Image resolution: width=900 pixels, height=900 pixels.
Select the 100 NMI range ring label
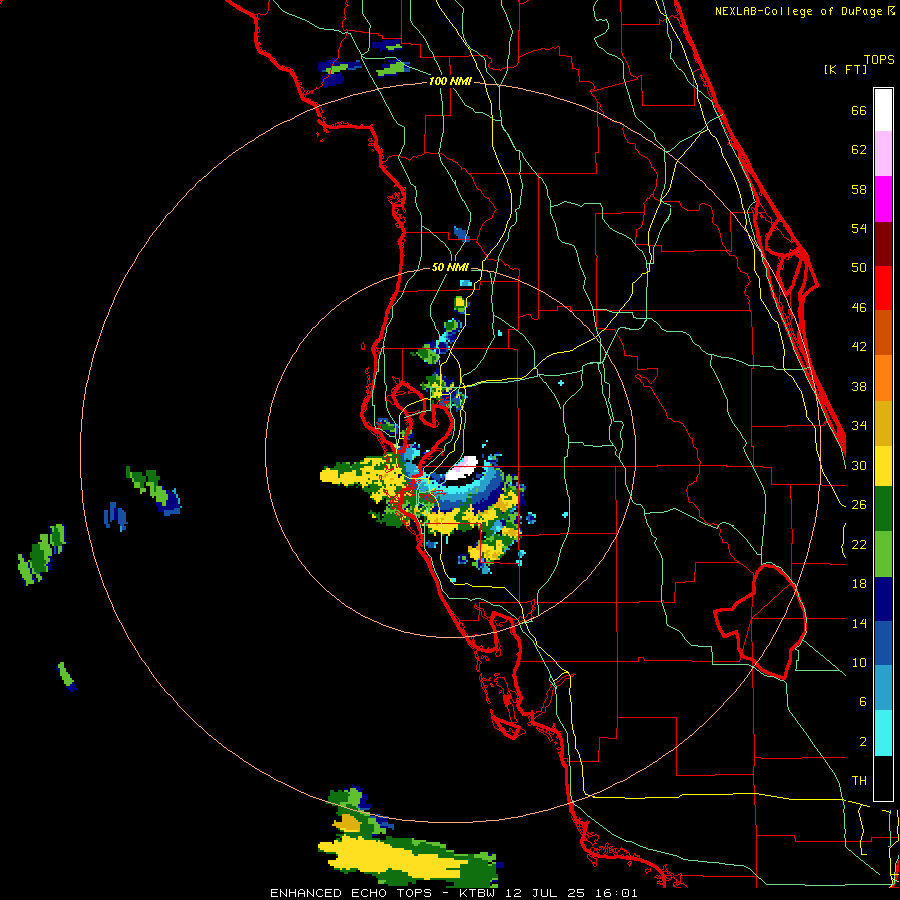[x=450, y=81]
